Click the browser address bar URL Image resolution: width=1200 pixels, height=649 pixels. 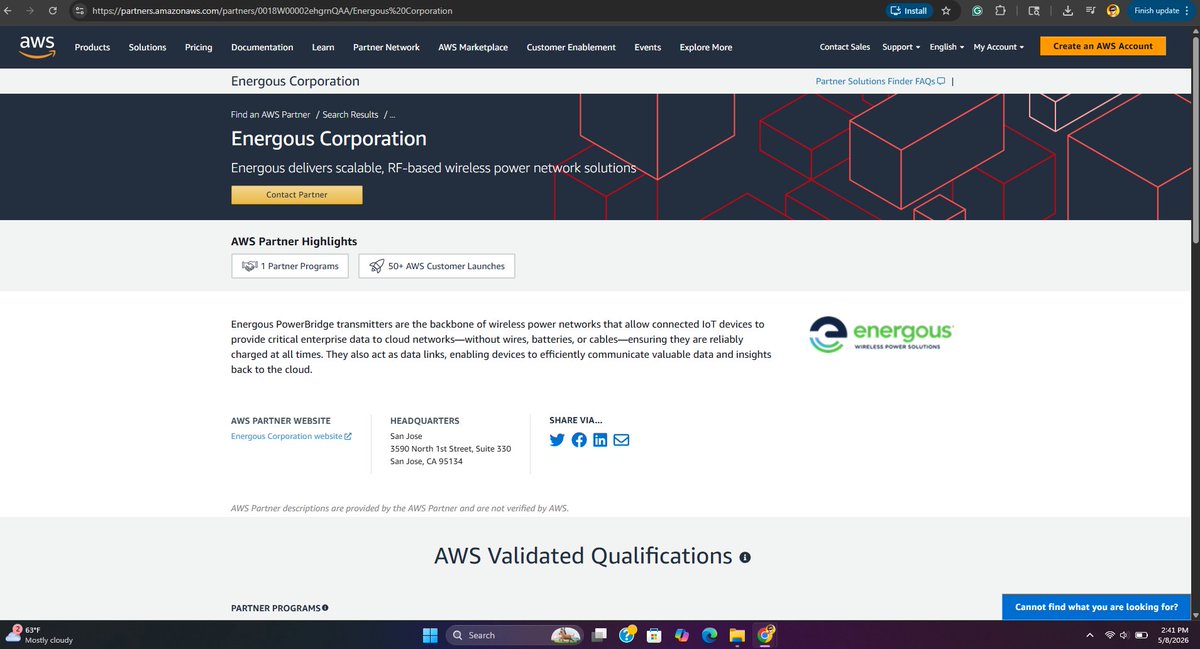pos(272,10)
